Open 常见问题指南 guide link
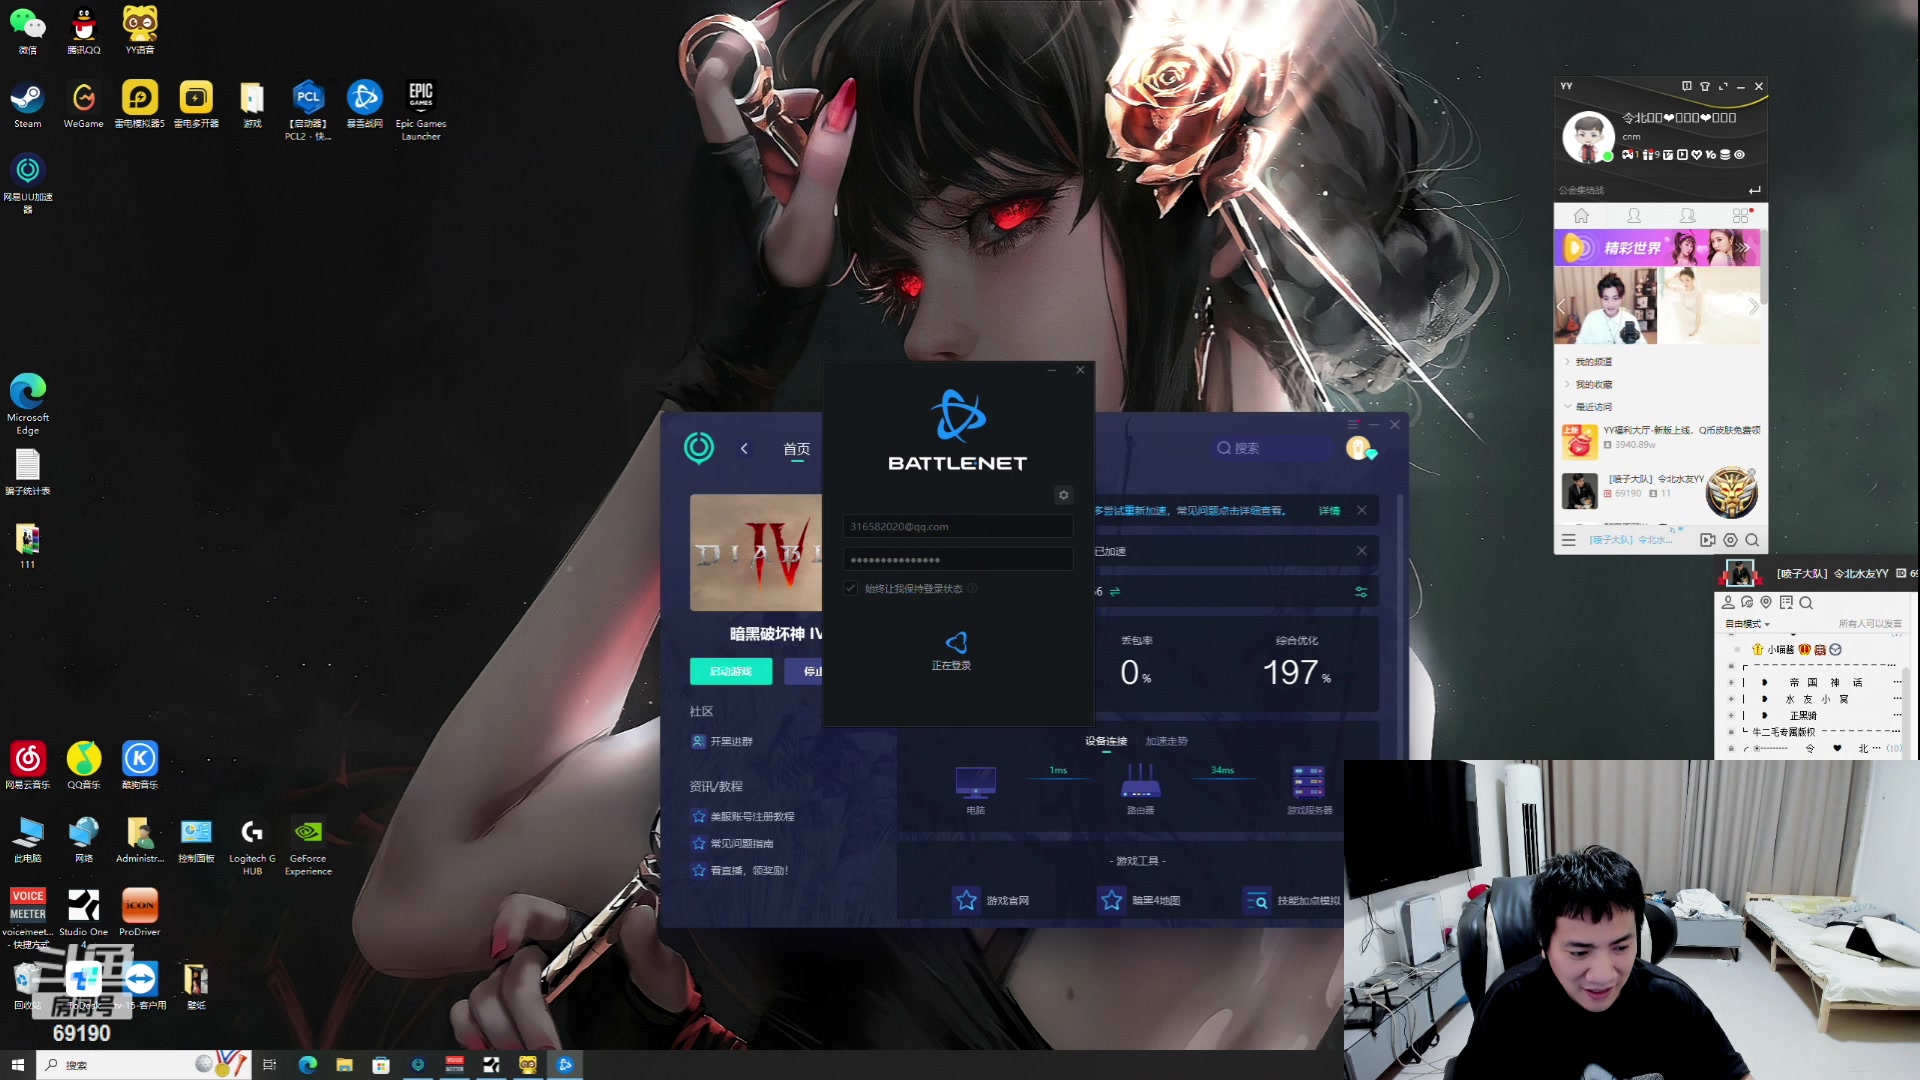Image resolution: width=1920 pixels, height=1080 pixels. [733, 843]
